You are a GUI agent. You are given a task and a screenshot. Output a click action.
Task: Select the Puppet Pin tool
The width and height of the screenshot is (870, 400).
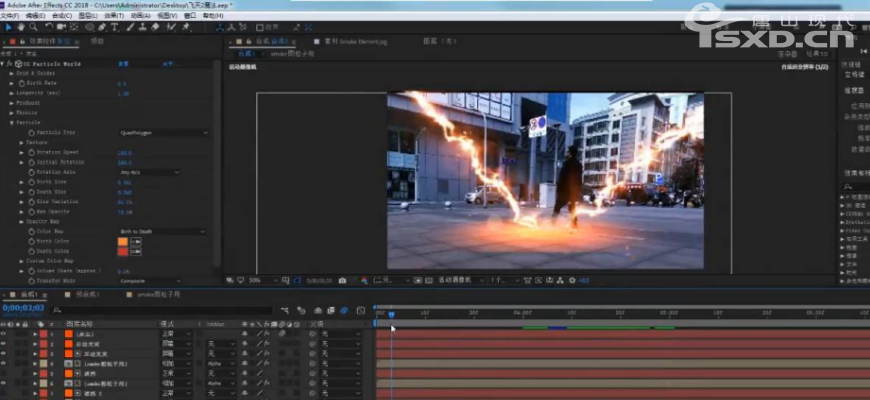[x=186, y=27]
